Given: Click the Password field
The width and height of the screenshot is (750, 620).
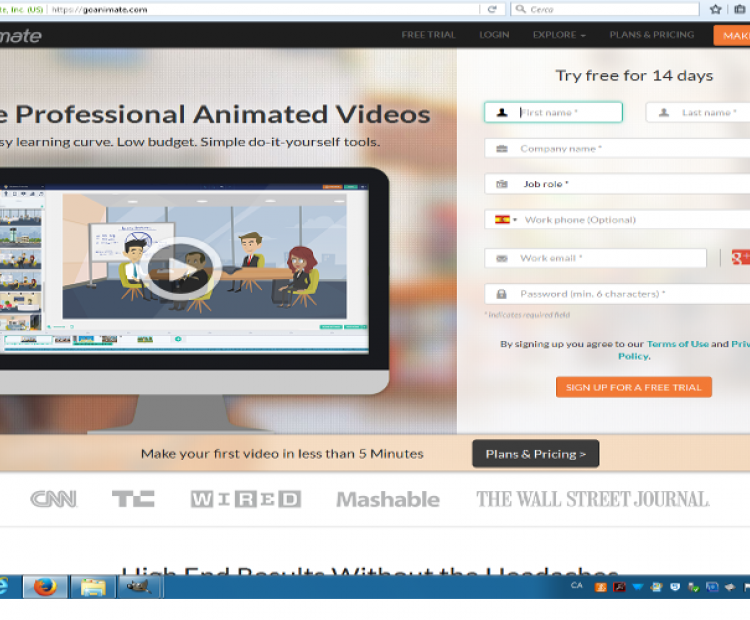Looking at the screenshot, I should [x=617, y=294].
